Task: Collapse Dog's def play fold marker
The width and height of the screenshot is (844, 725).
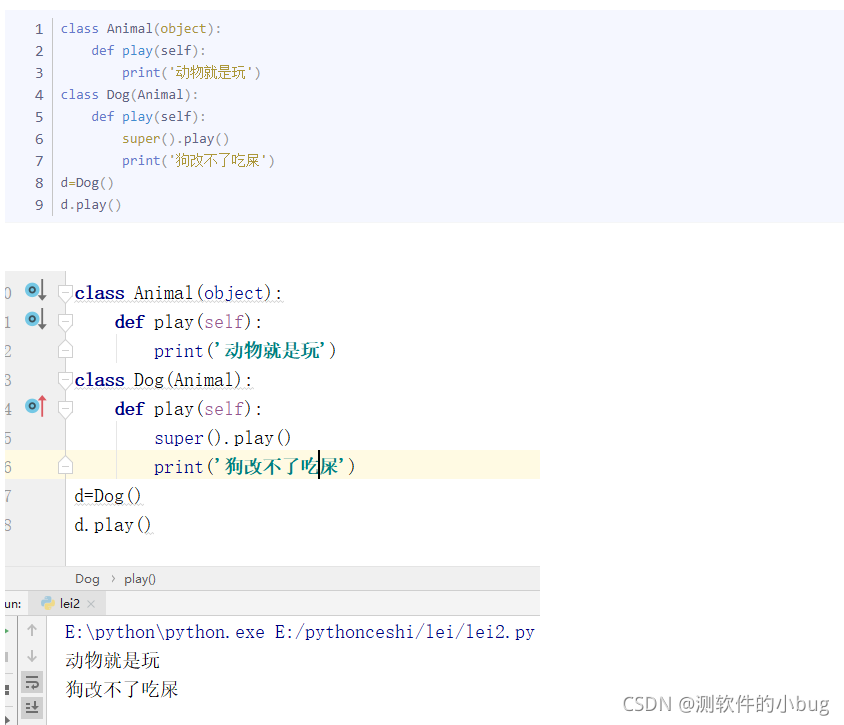Action: coord(66,409)
